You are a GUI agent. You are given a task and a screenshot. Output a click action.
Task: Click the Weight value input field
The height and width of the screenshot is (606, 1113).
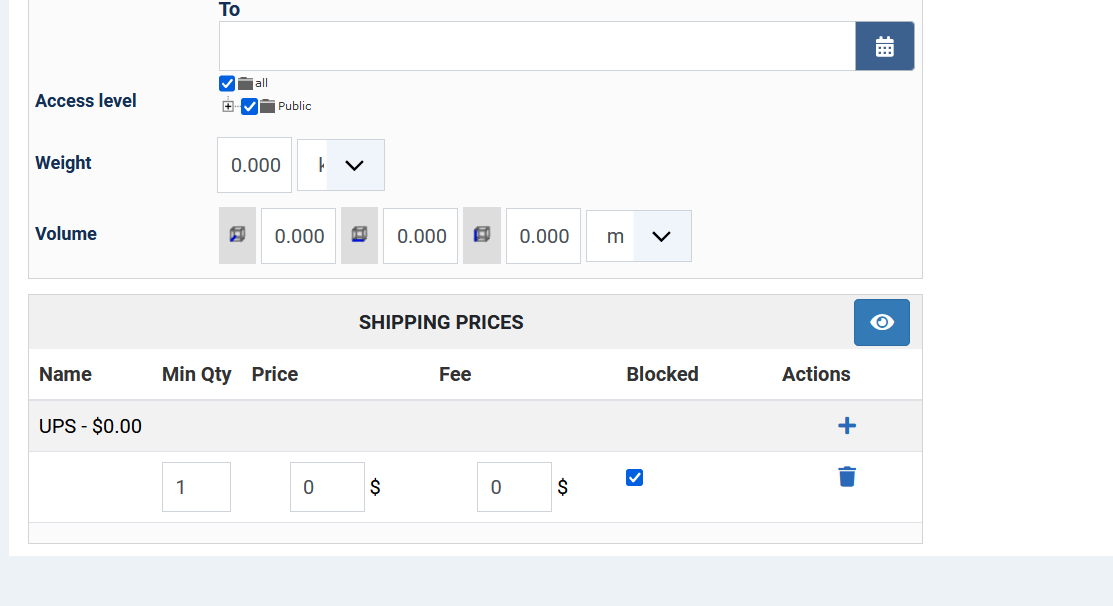click(255, 165)
